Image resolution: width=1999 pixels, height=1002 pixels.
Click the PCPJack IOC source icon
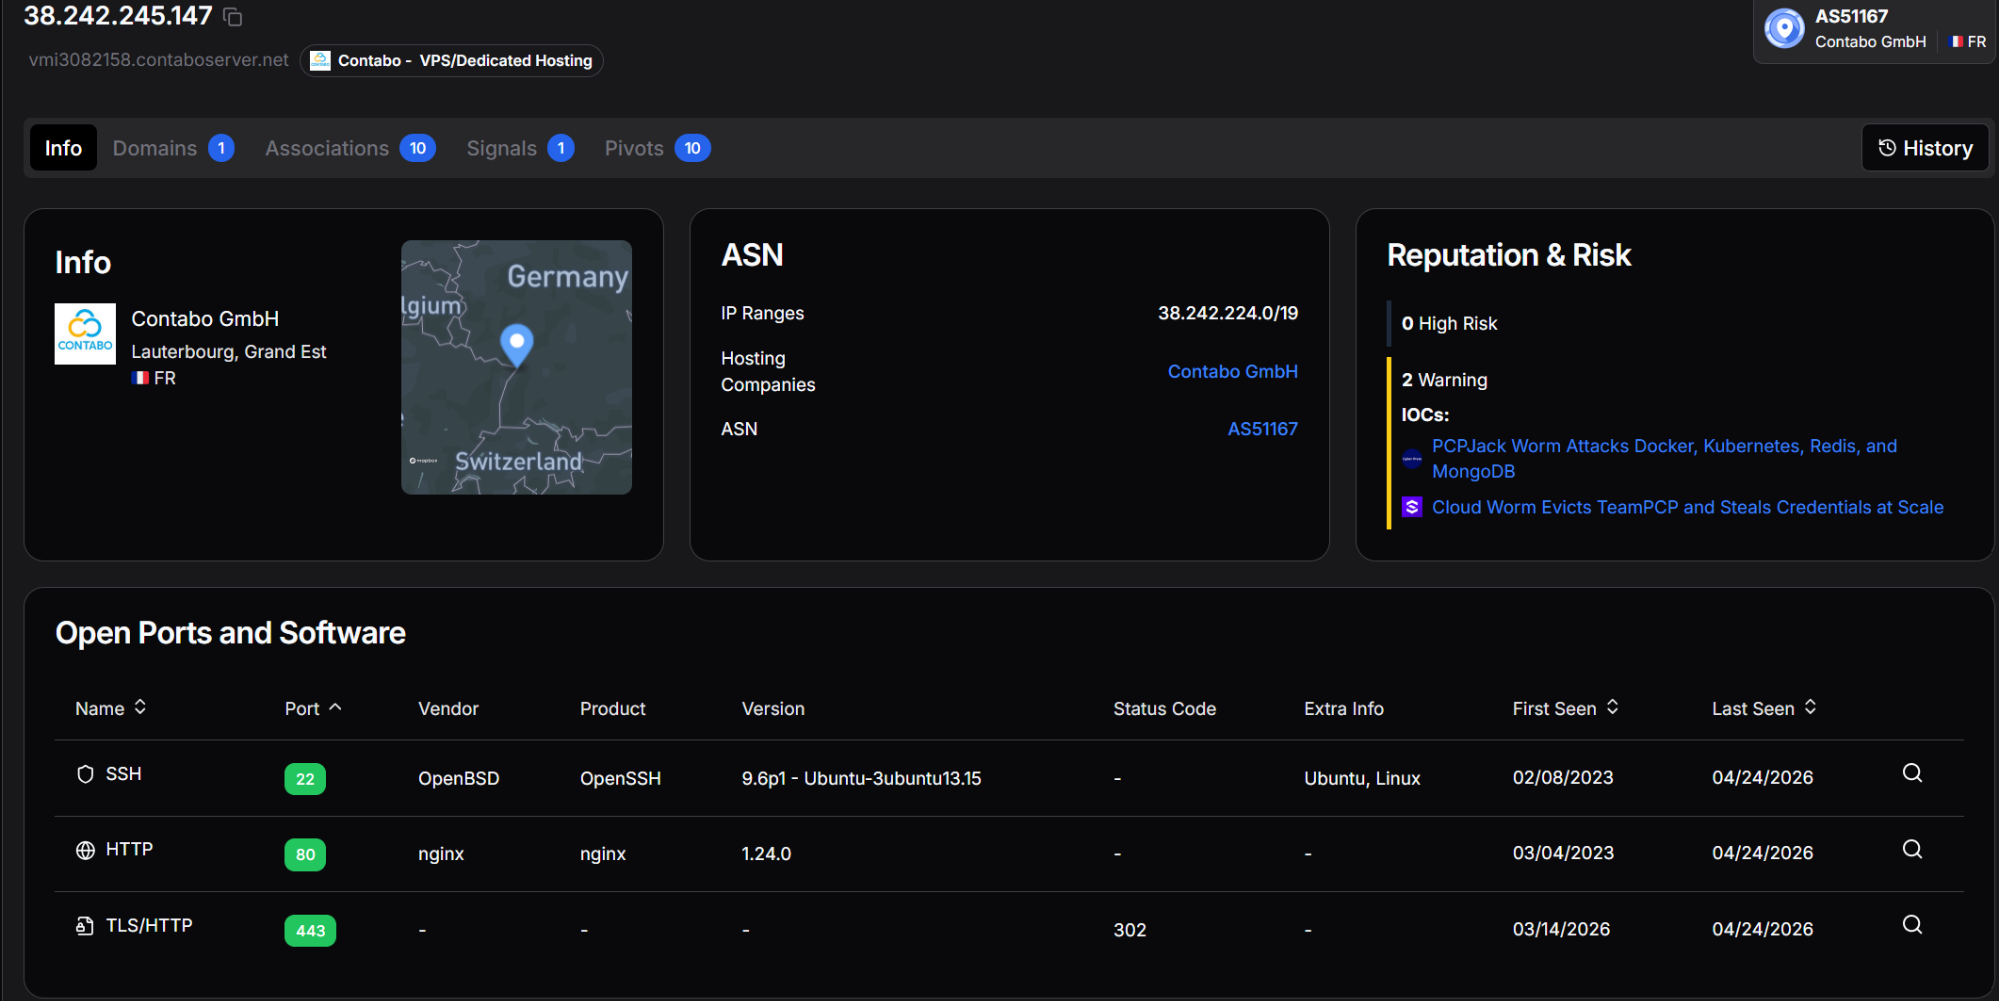click(1412, 459)
